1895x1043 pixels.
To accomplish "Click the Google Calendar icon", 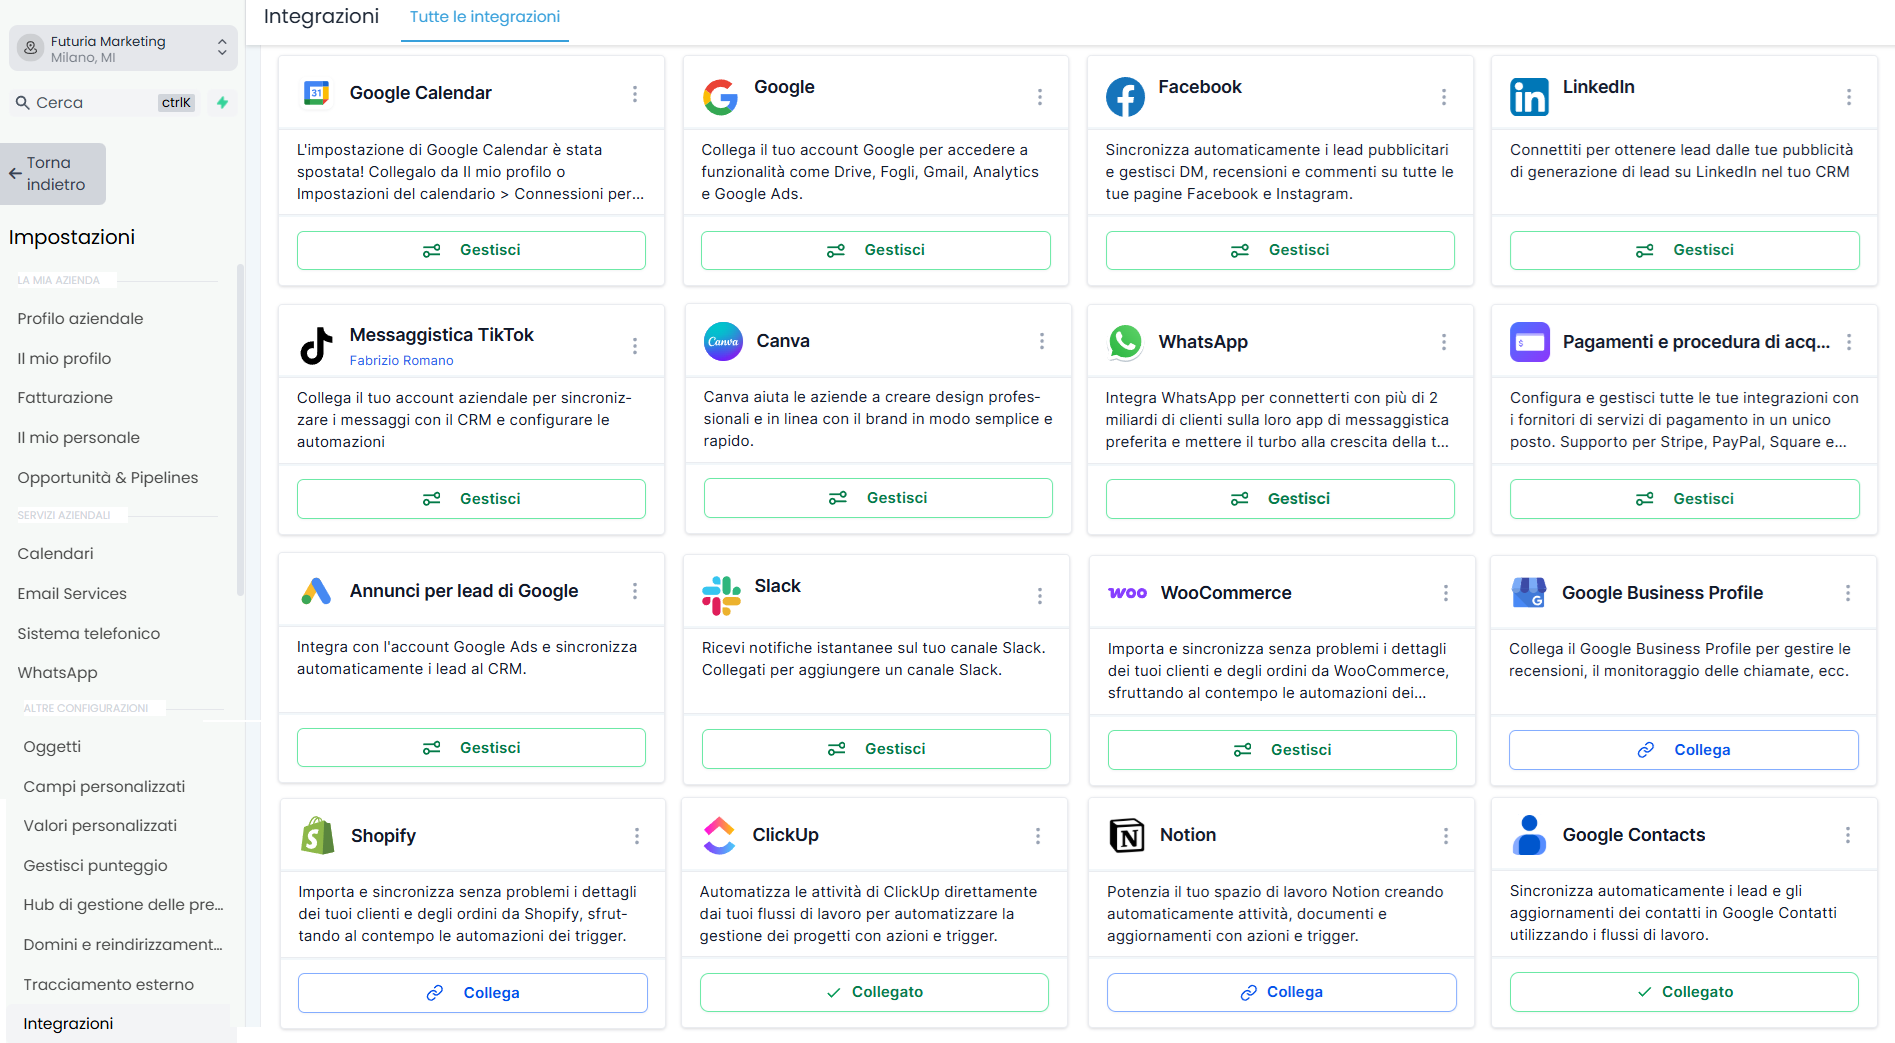I will click(x=316, y=93).
